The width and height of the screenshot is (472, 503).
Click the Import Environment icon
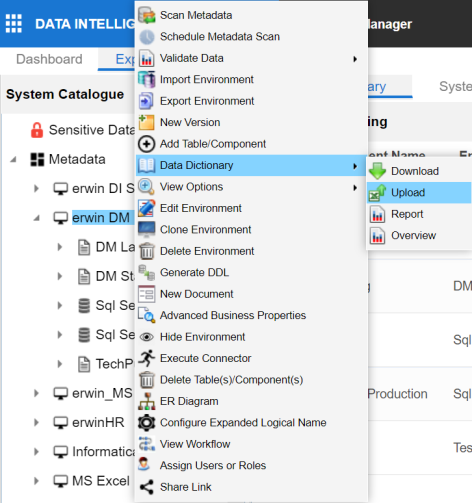point(147,80)
